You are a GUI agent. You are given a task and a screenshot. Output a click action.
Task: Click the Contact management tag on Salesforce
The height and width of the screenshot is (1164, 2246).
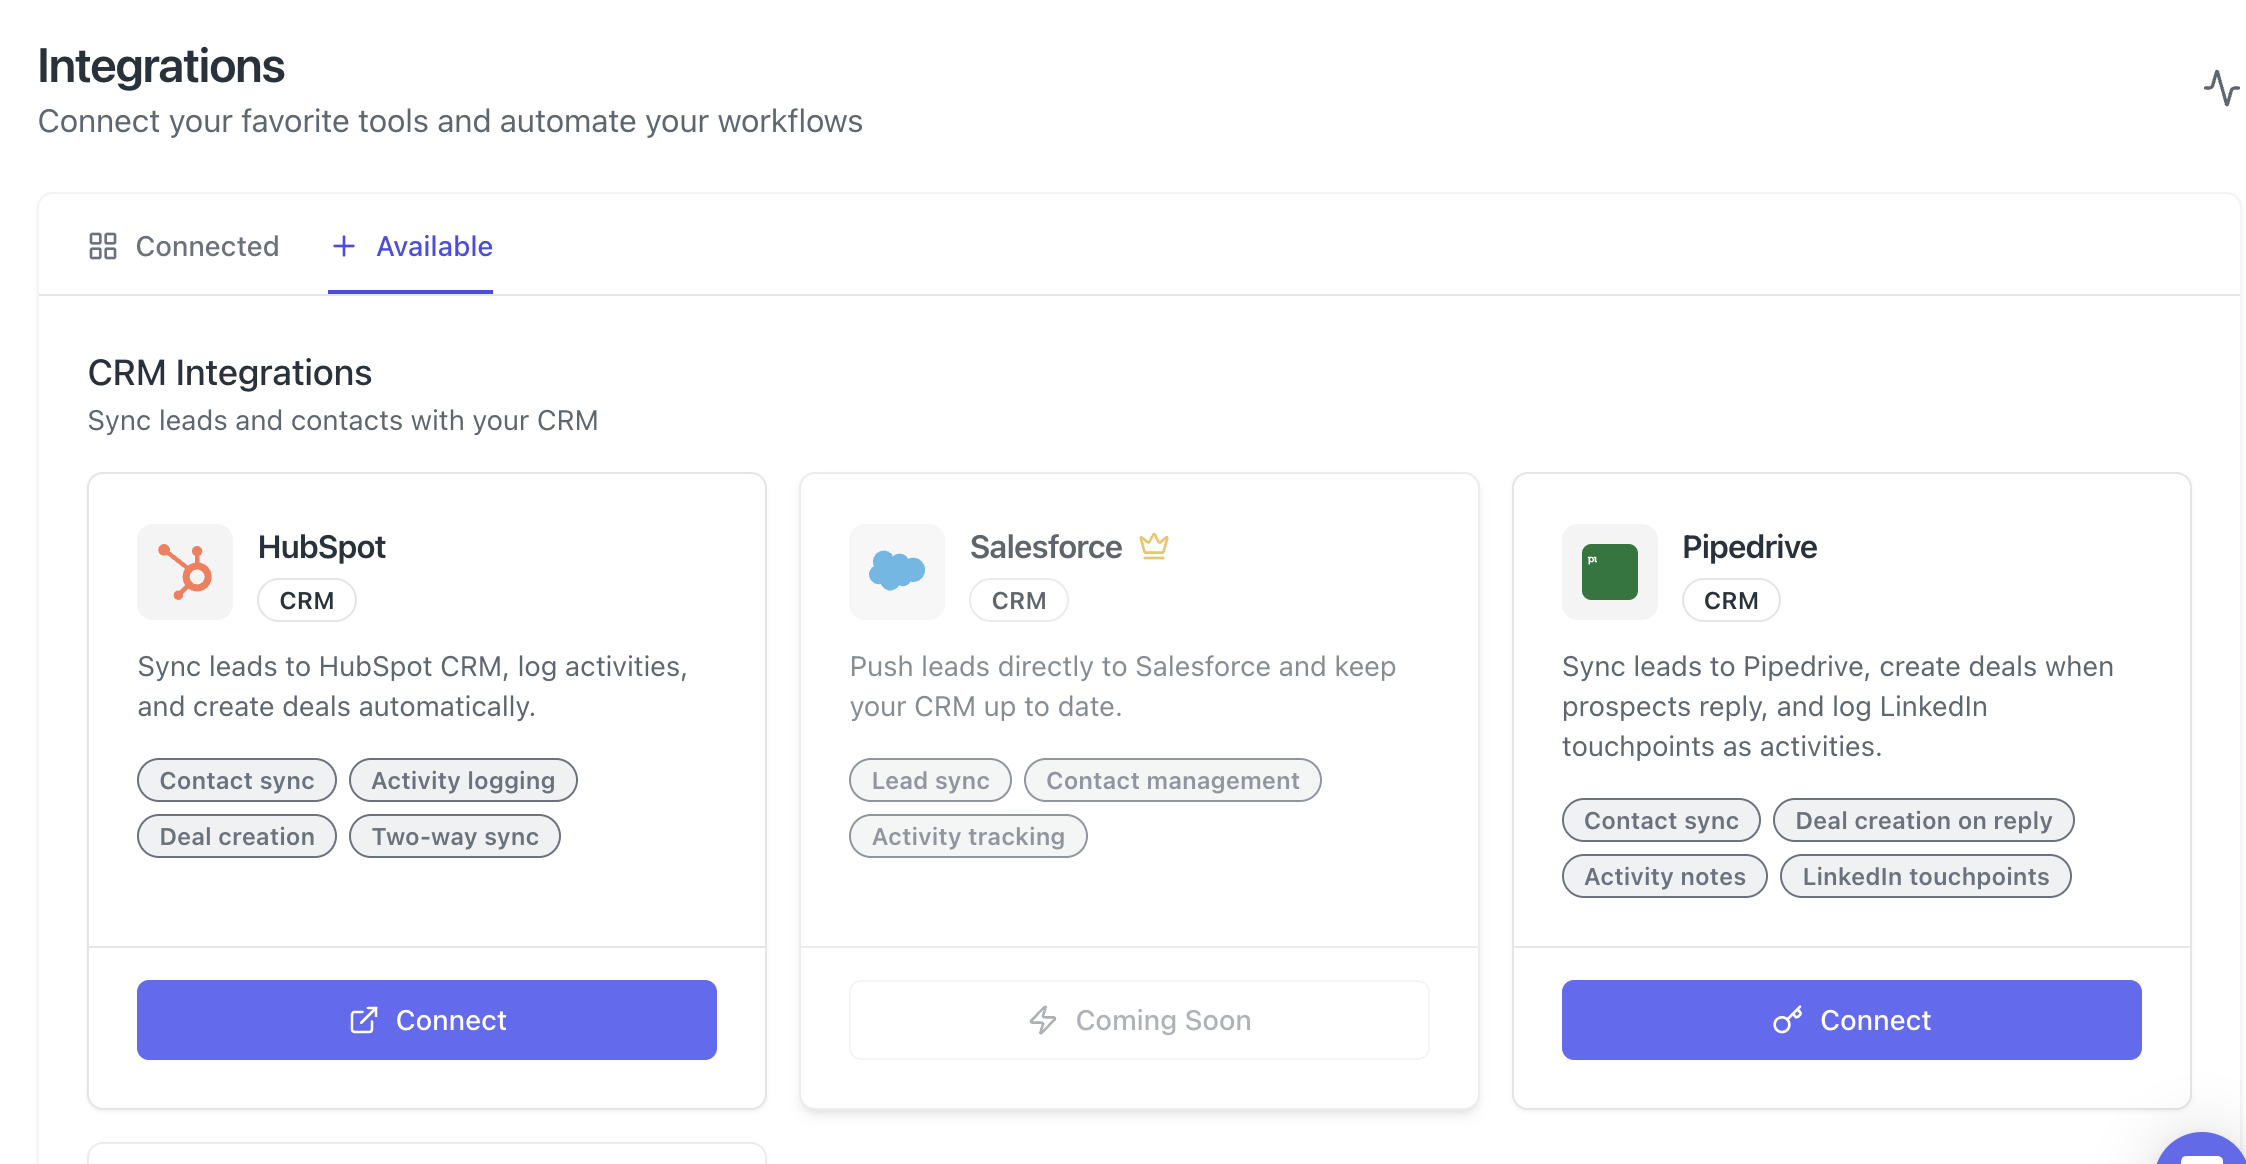(x=1172, y=781)
